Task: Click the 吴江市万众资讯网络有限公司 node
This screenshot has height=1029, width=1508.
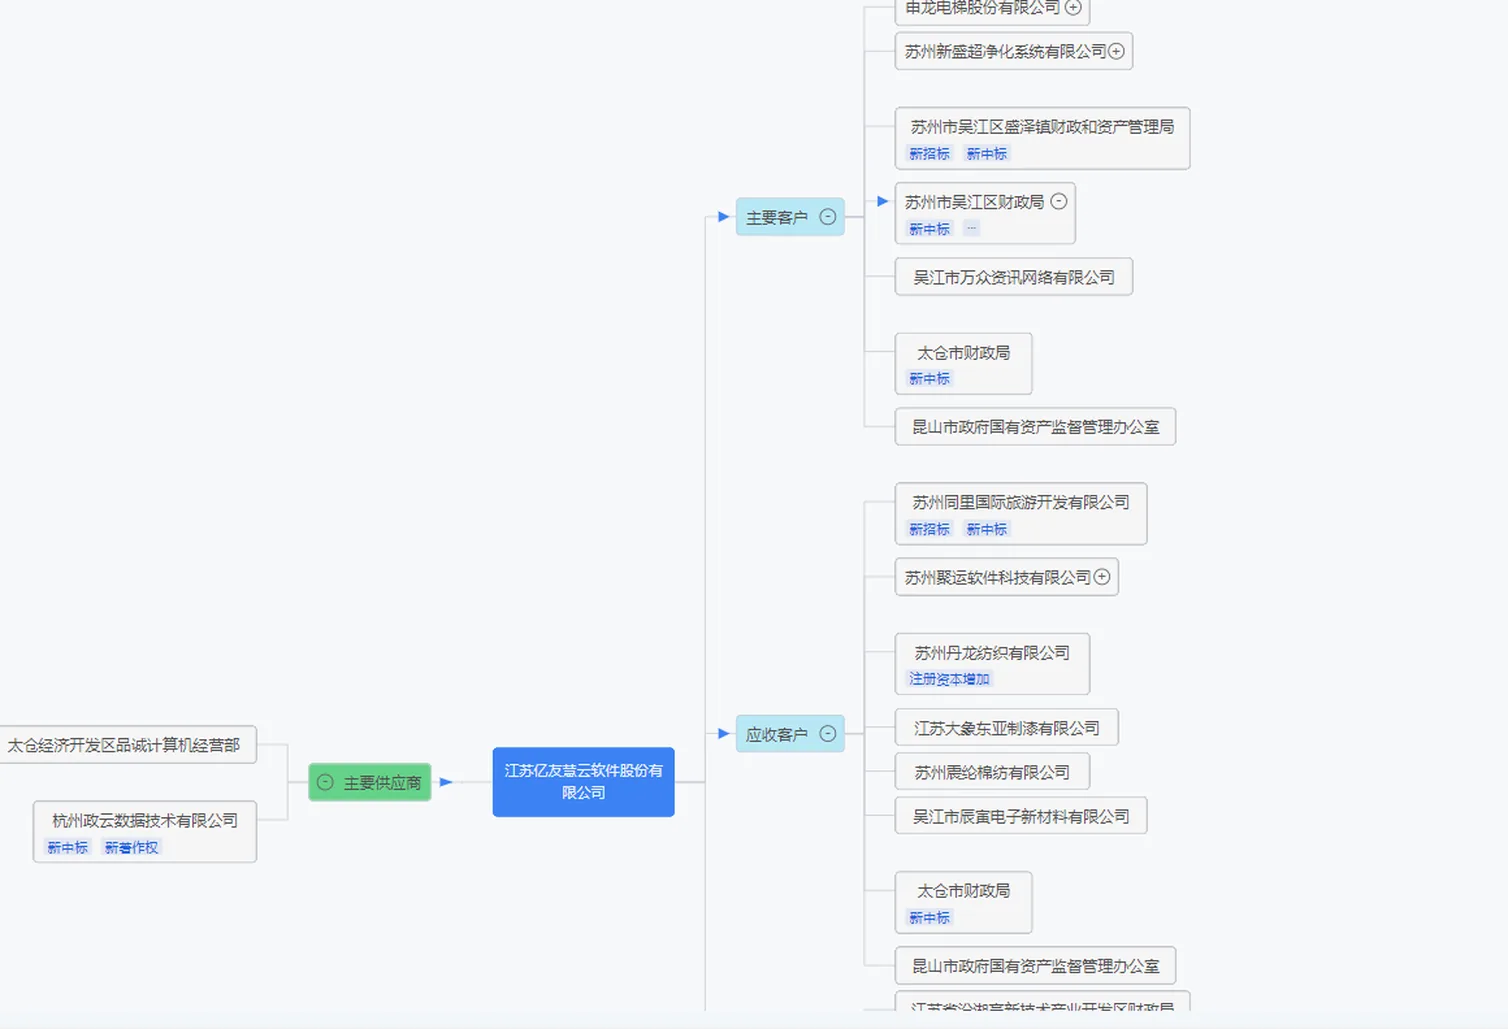Action: click(1014, 277)
